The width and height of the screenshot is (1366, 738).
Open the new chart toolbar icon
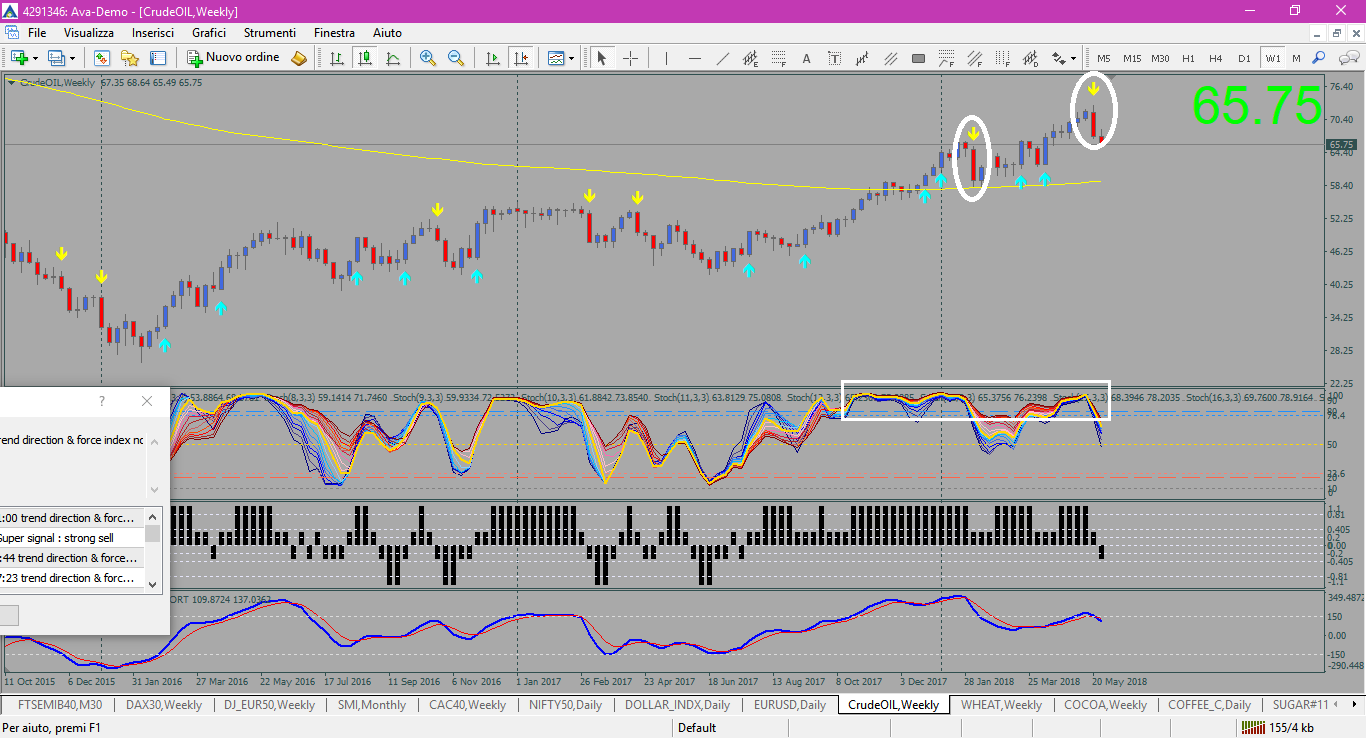coord(20,58)
